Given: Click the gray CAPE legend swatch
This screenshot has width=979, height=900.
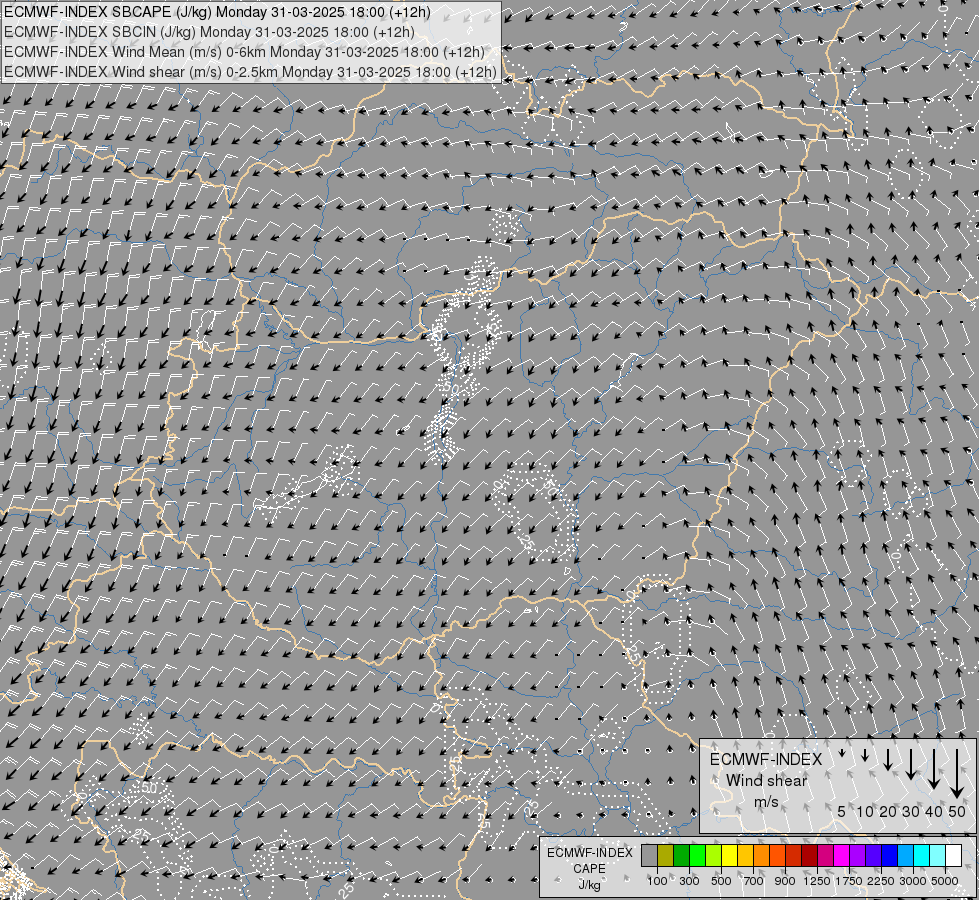Looking at the screenshot, I should [x=649, y=856].
